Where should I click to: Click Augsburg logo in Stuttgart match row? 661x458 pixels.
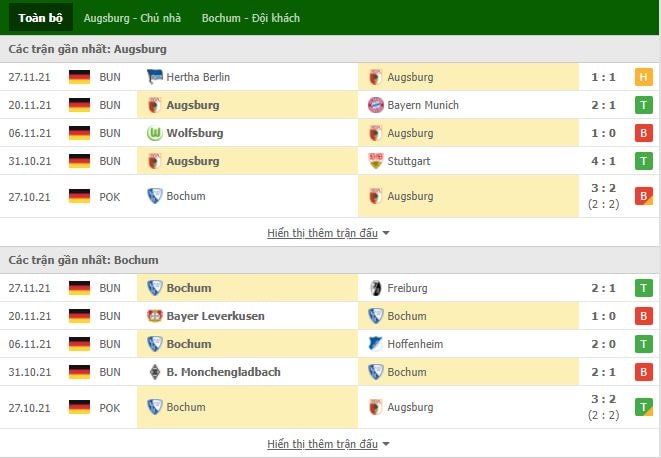click(x=155, y=161)
